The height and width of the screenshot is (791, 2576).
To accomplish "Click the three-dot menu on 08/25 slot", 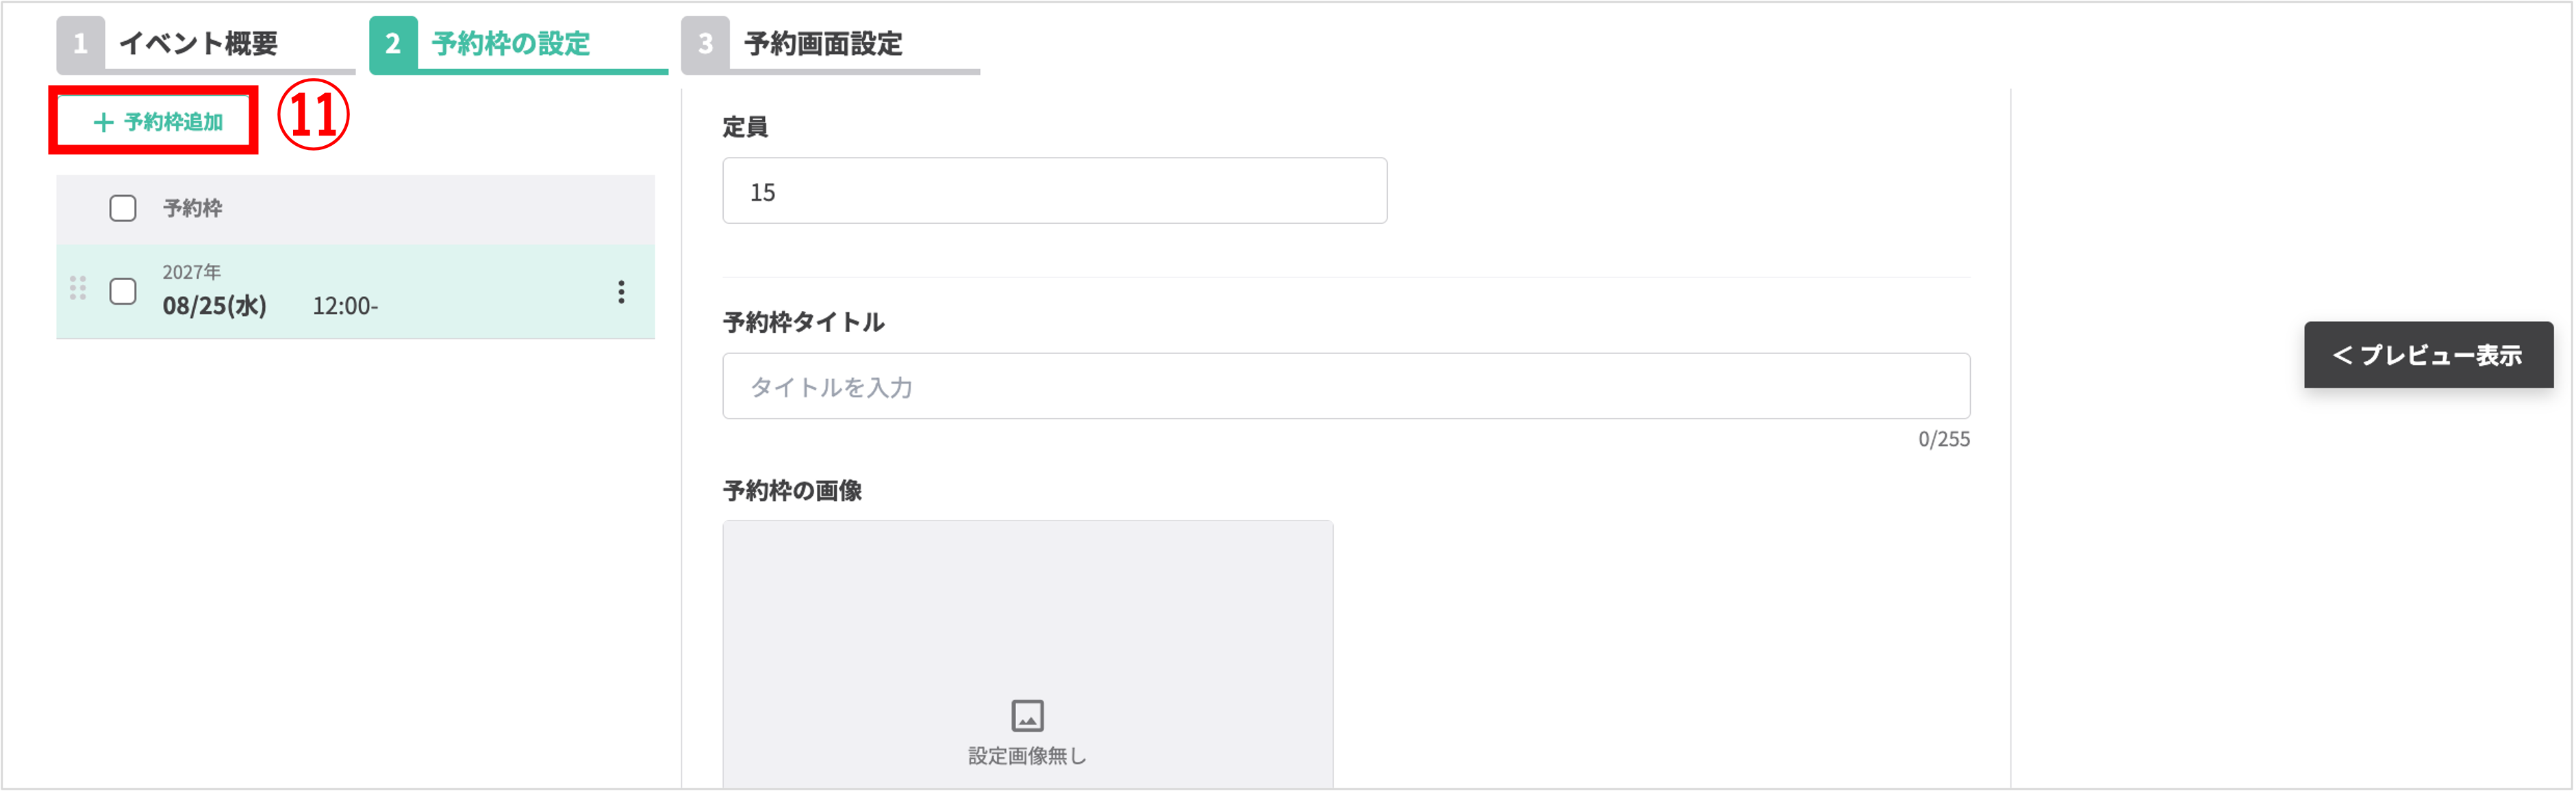I will pos(621,292).
